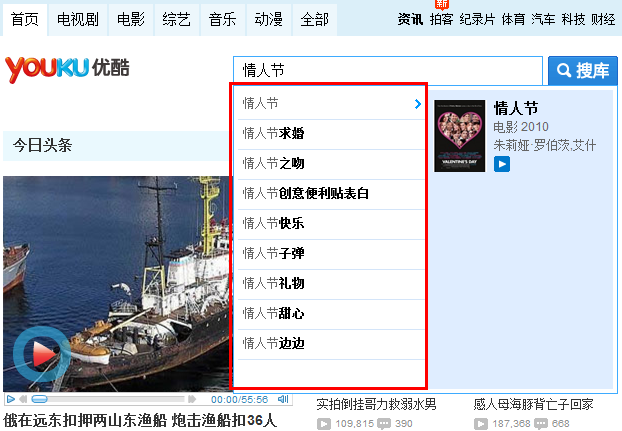Click the search input field containing 情人节
Screen dimensions: 622x431
click(x=388, y=71)
